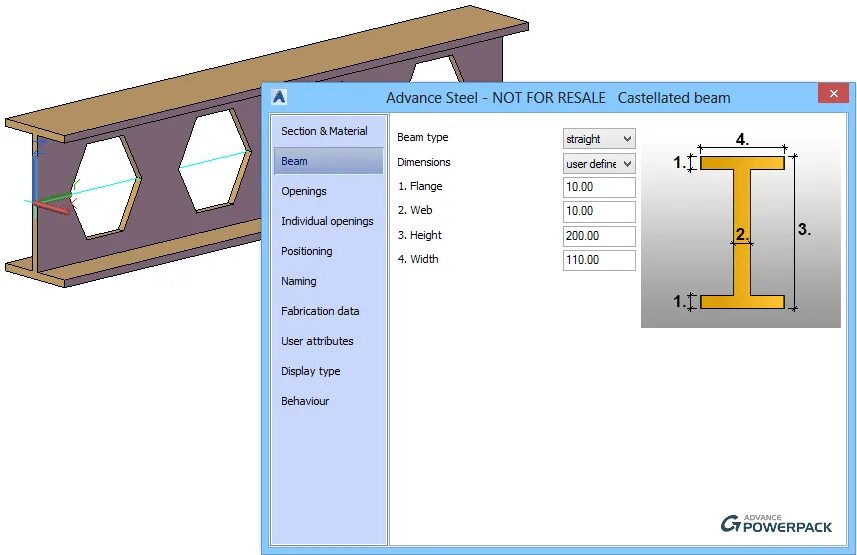
Task: Click the '2. Web' label
Action: point(415,210)
